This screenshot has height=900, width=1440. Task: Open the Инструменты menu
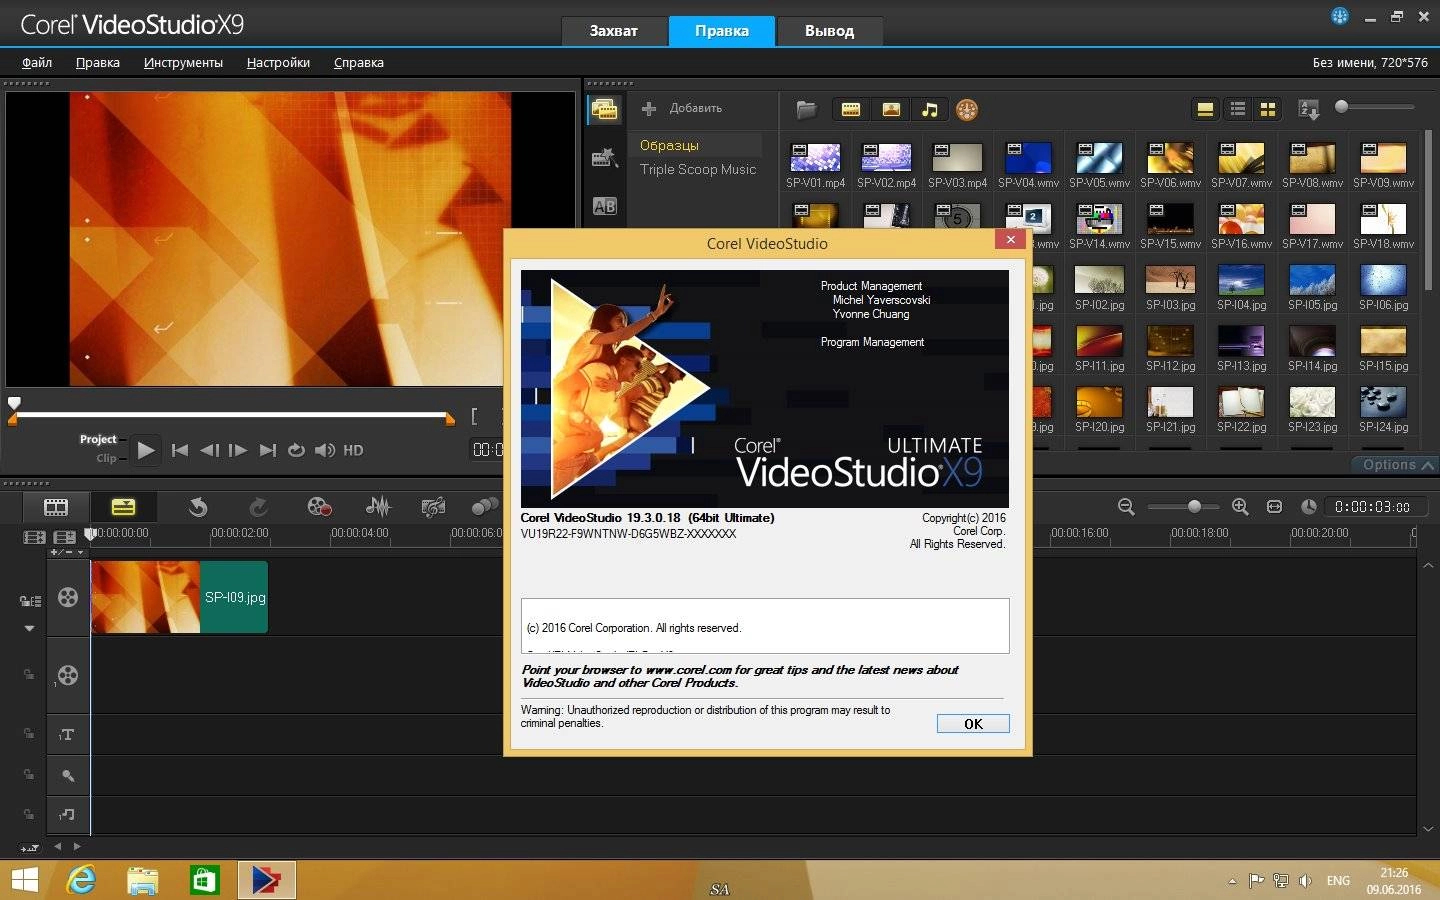183,62
